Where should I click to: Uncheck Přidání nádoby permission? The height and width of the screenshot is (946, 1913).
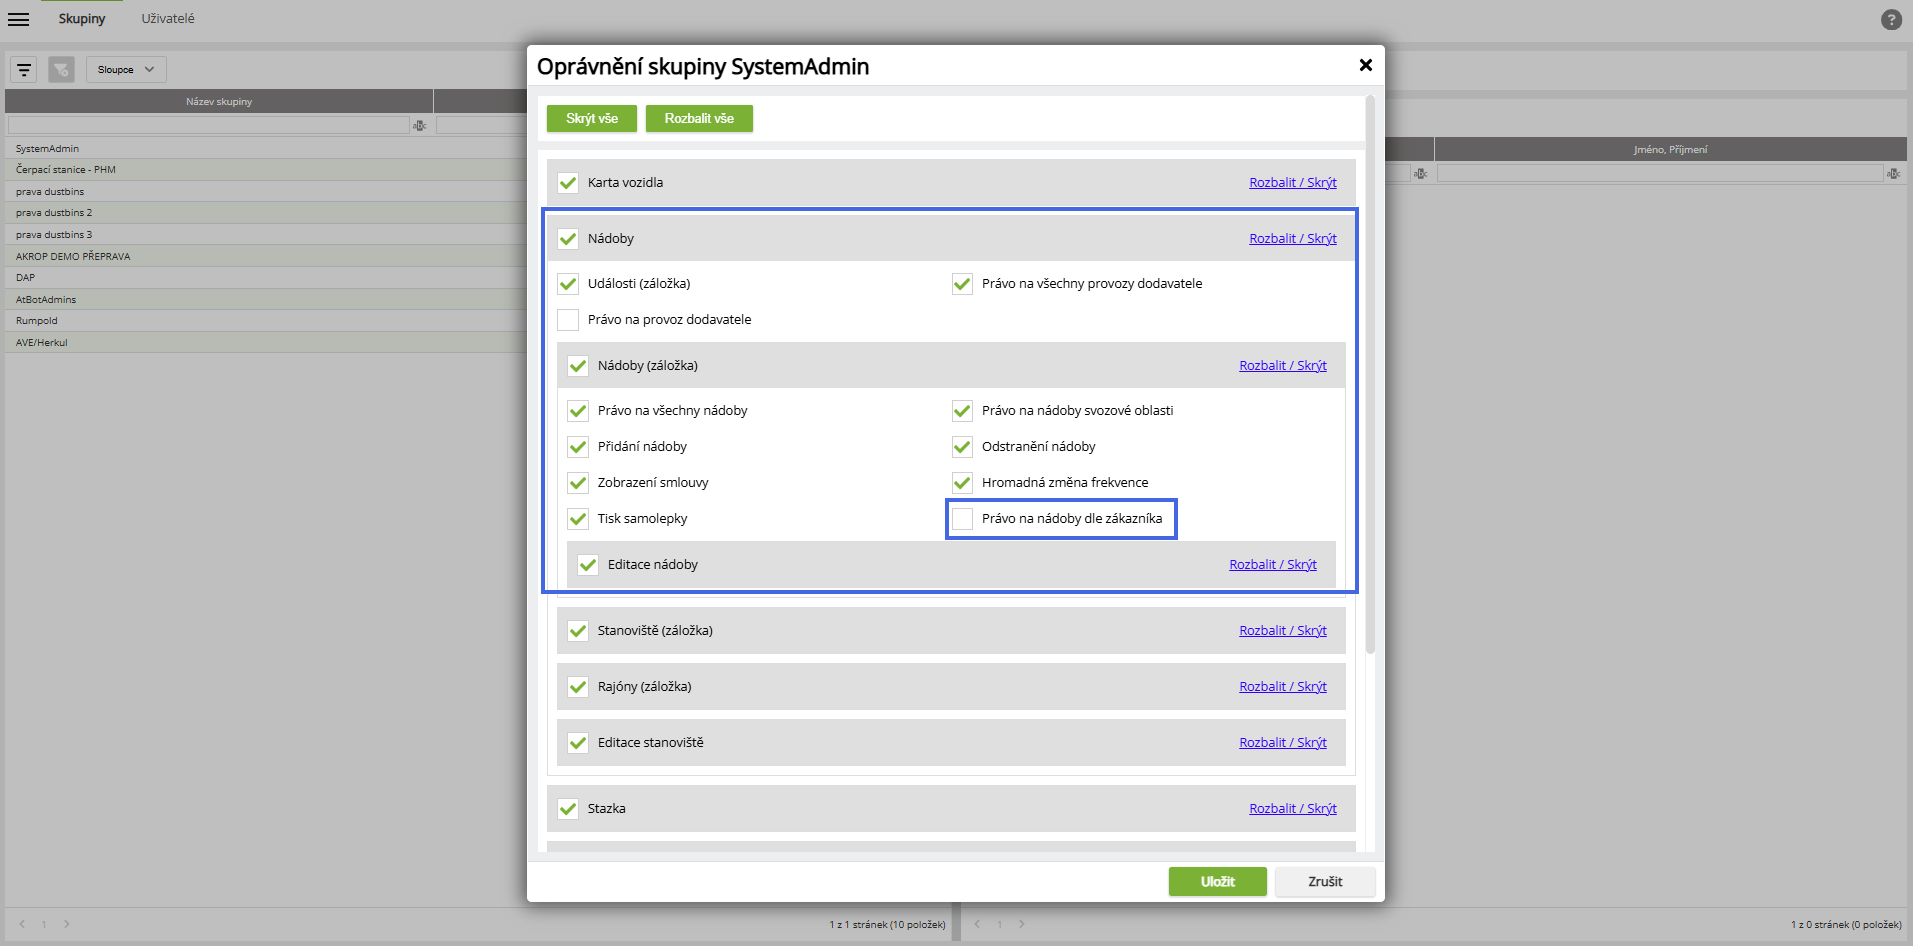tap(578, 447)
